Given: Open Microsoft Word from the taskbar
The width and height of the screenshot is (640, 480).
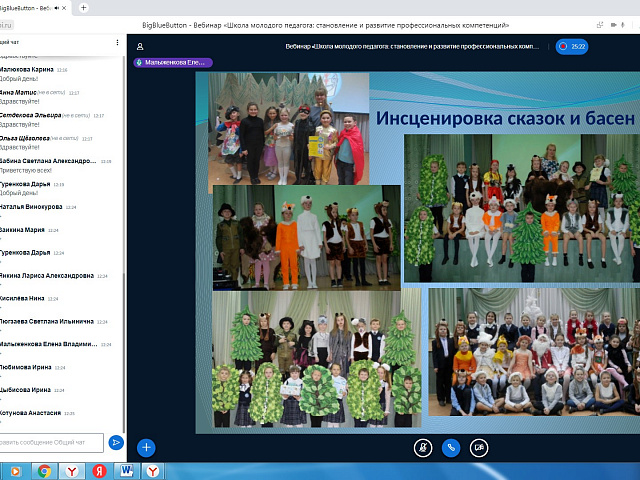Looking at the screenshot, I should 127,471.
